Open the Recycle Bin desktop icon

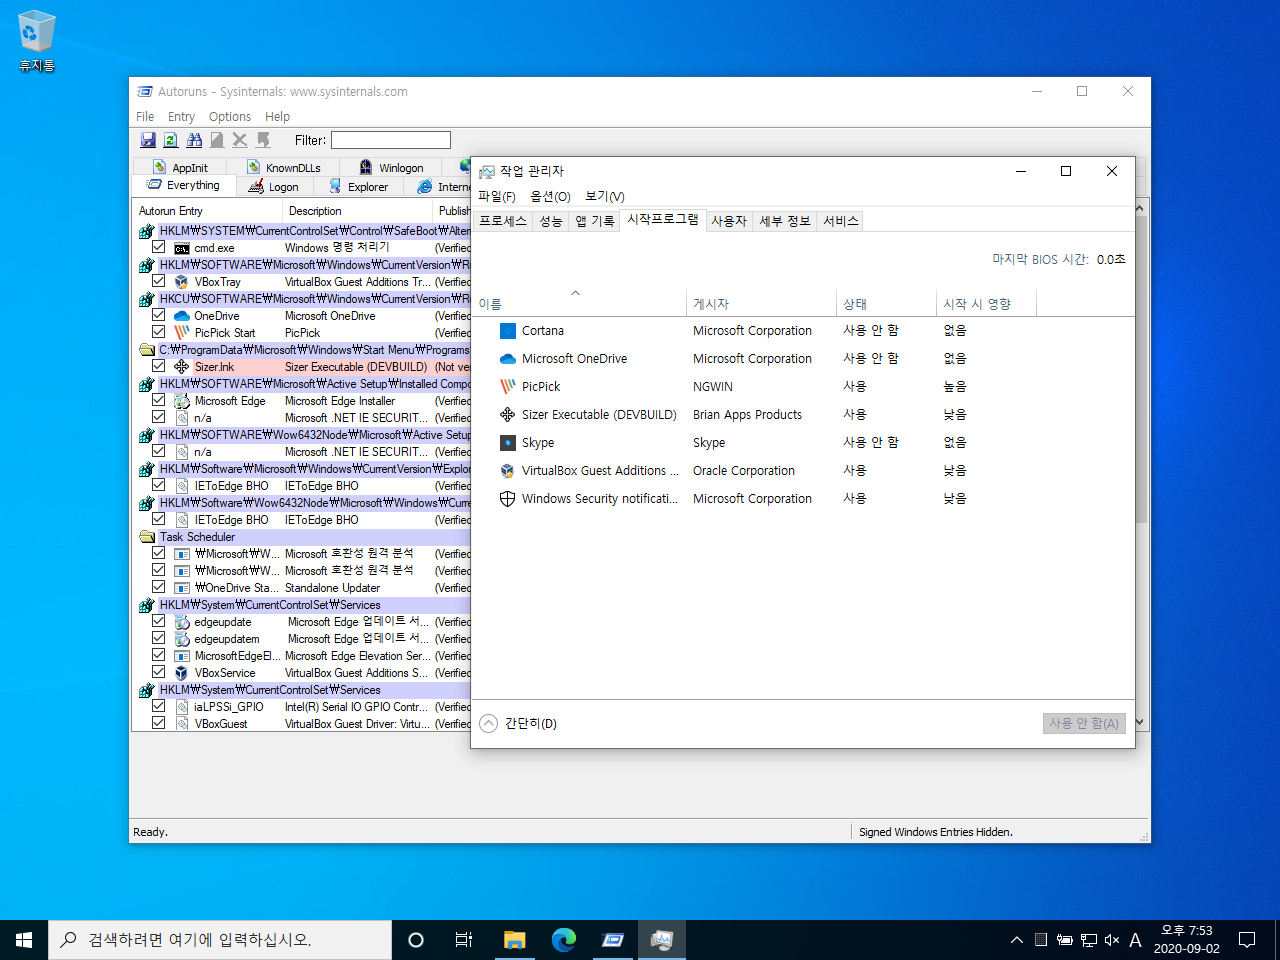click(37, 42)
